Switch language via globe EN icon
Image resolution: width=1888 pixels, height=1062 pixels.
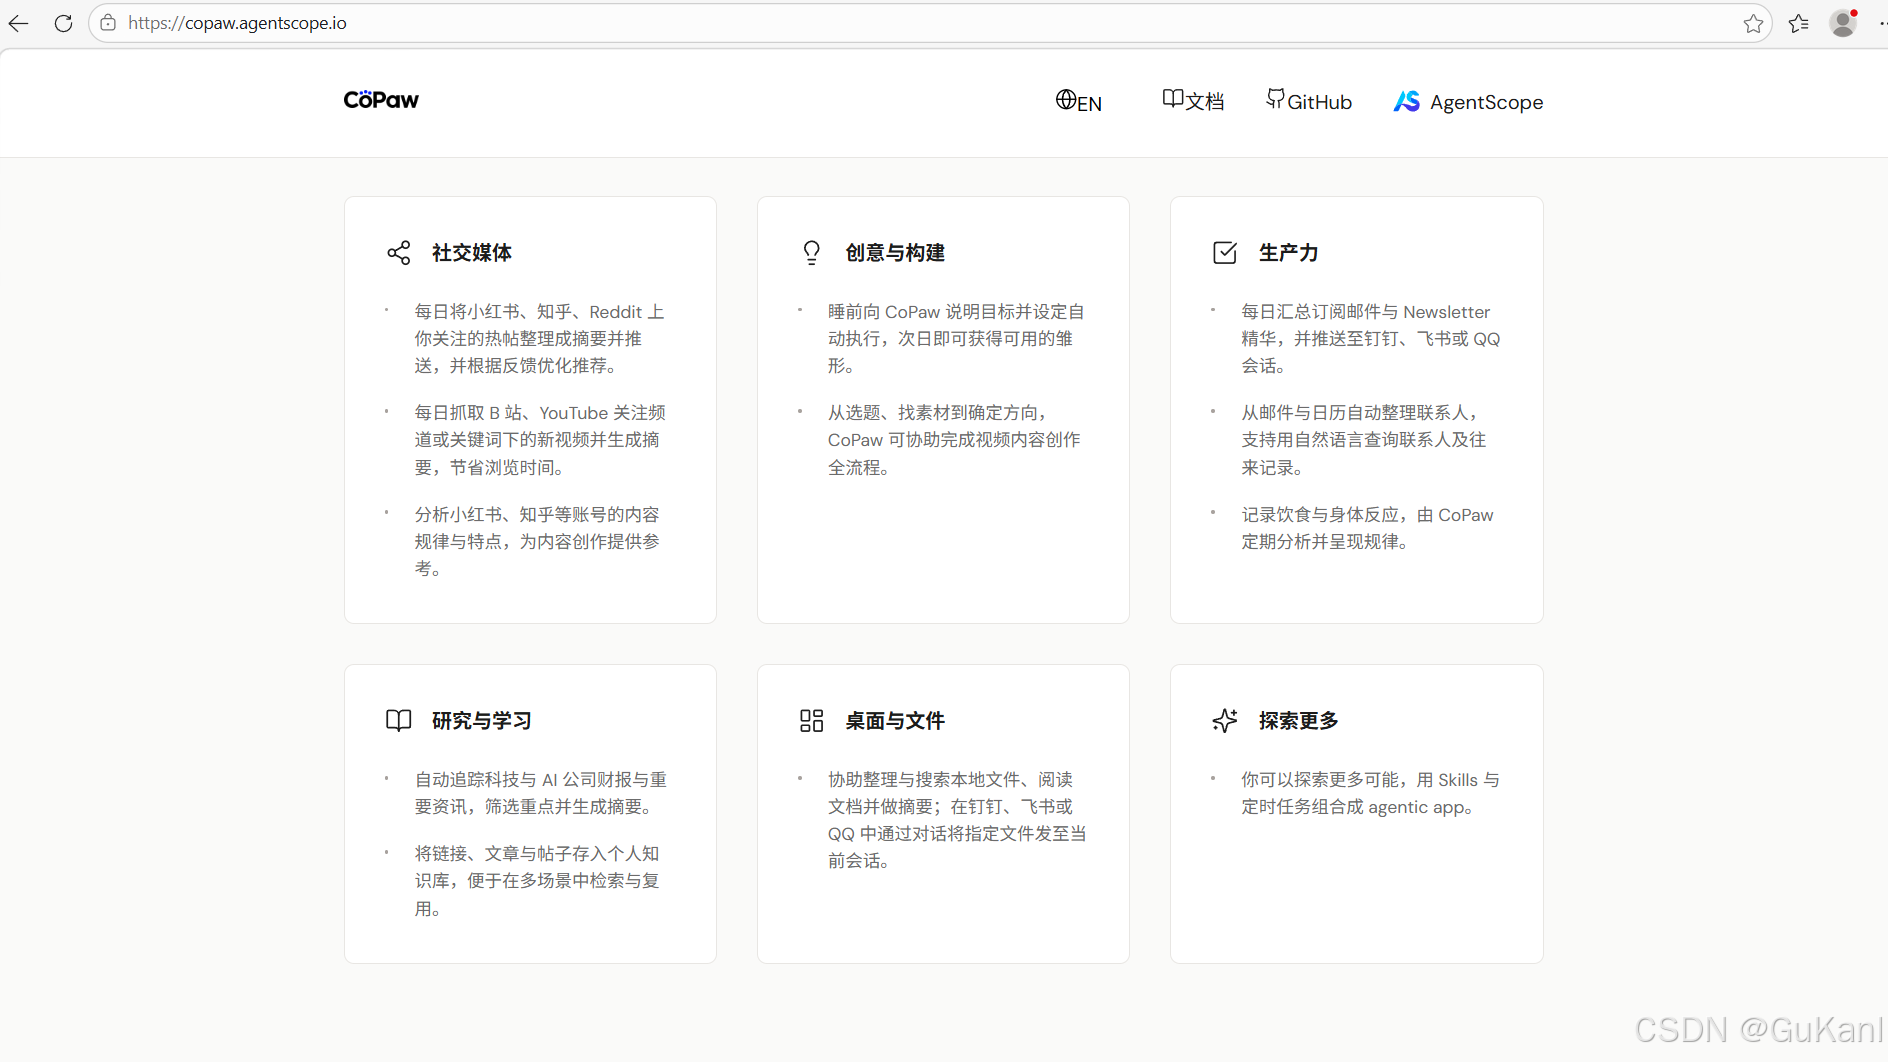coord(1079,101)
